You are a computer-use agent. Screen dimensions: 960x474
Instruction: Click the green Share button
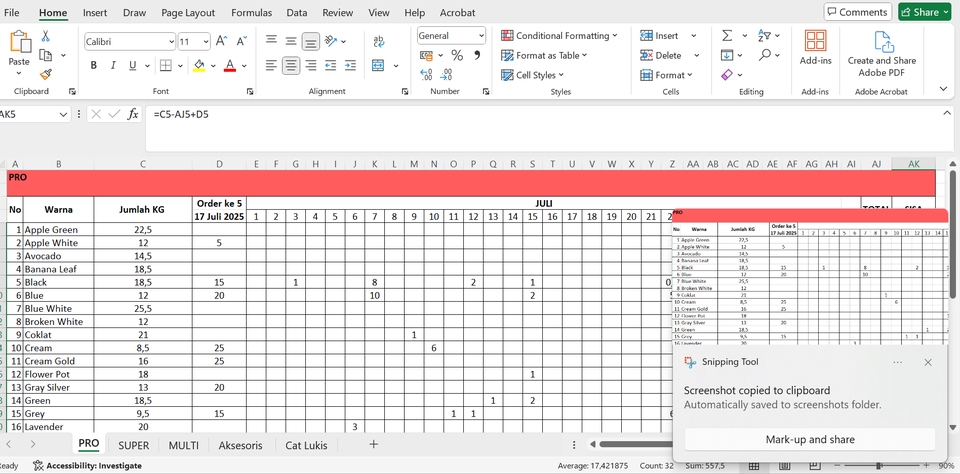924,12
